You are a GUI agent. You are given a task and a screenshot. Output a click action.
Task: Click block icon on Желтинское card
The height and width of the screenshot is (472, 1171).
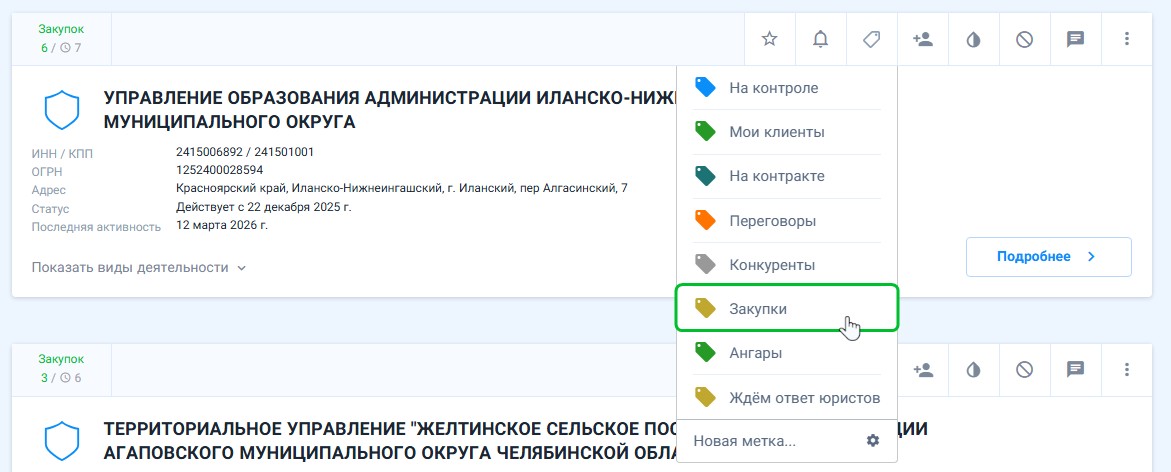[x=1025, y=370]
